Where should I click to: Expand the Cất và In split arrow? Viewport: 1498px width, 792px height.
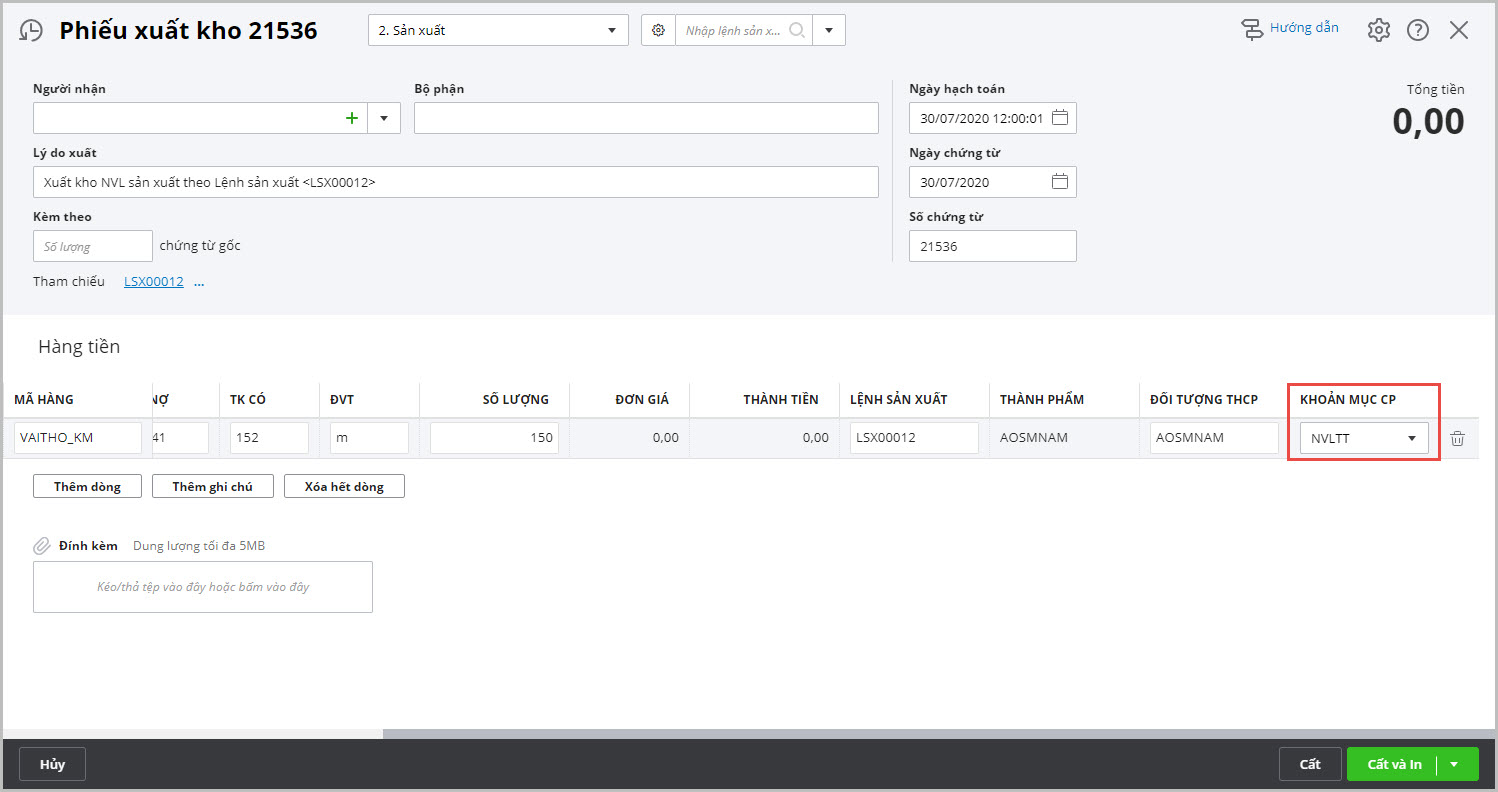[1454, 764]
